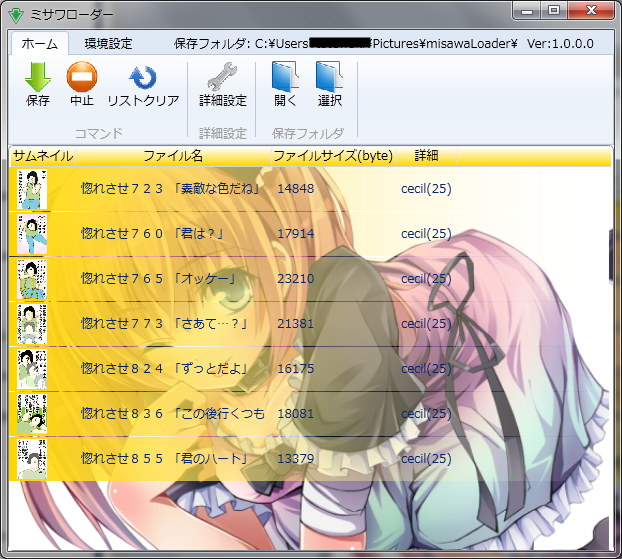Click the 保存フォルダ path text
Screen dimensions: 622x559
coord(346,44)
